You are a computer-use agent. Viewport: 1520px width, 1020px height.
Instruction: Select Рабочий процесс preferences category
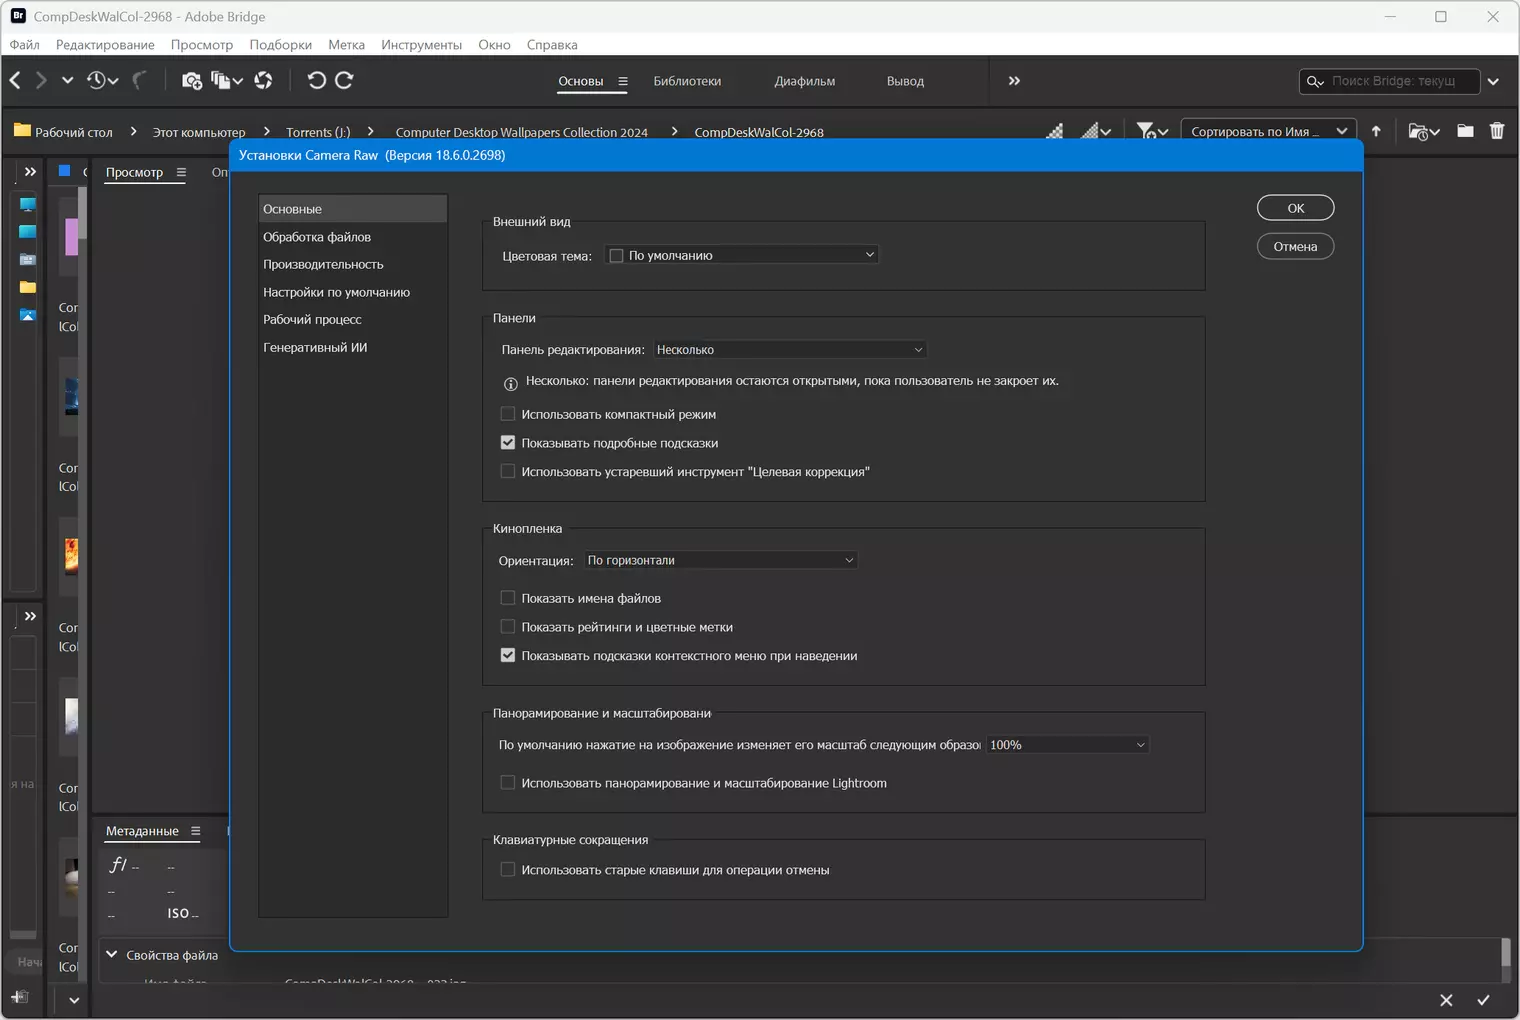pos(353,319)
